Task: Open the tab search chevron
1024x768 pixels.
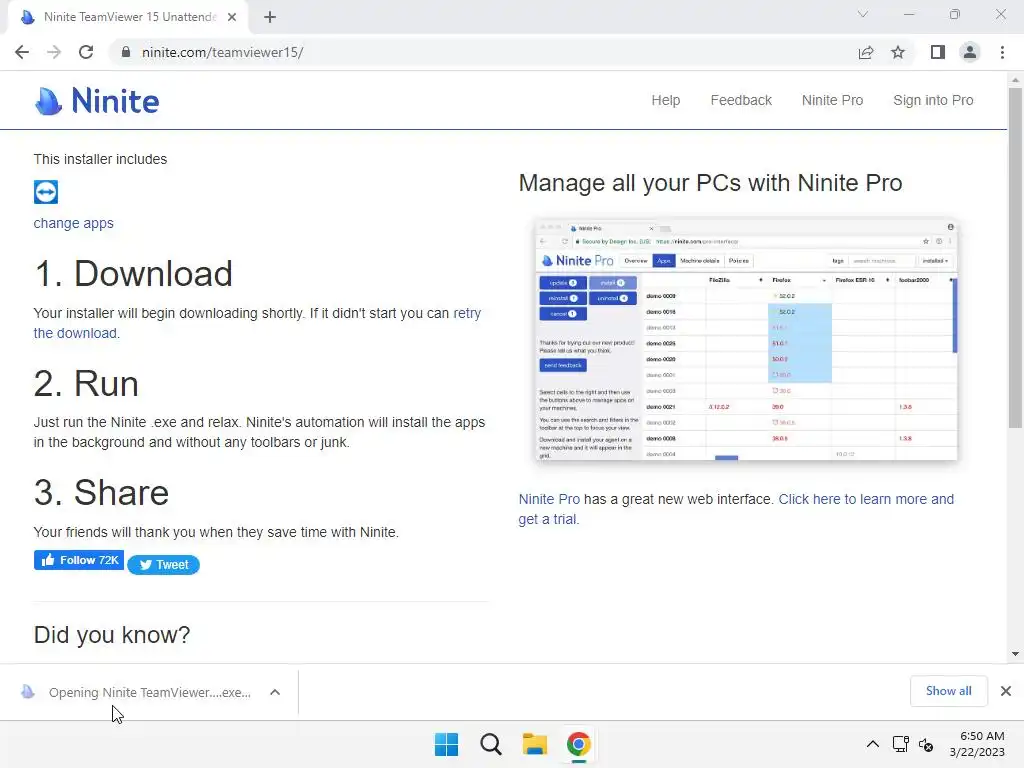Action: 863,14
